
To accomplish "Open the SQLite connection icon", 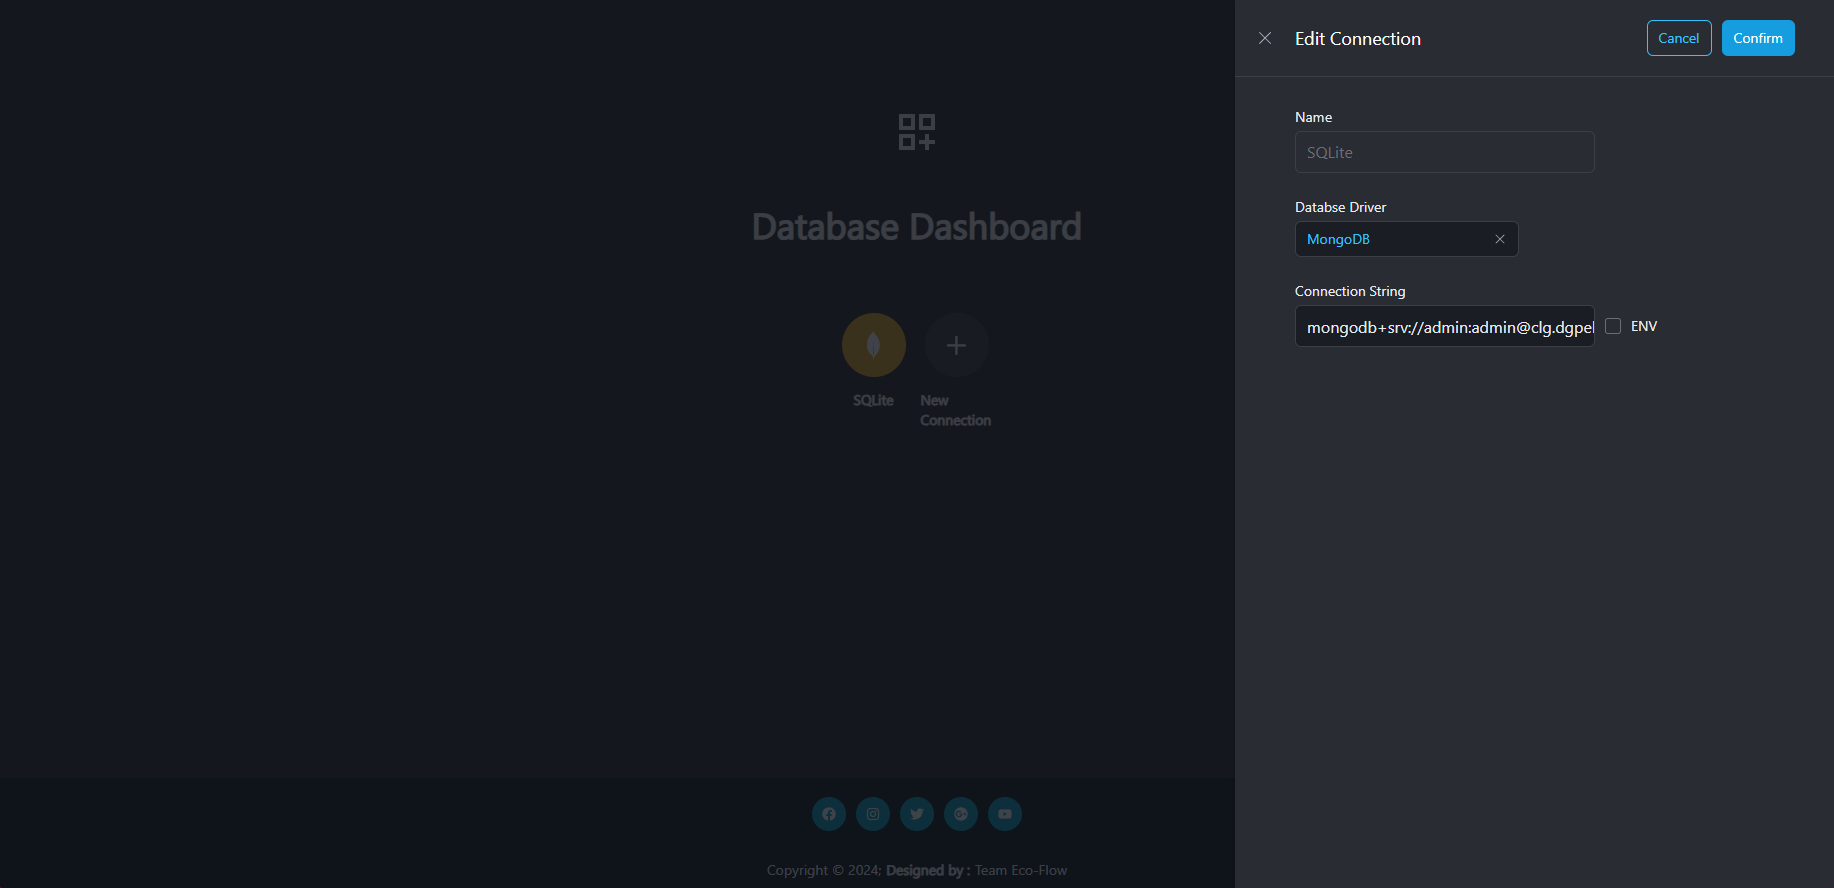I will pyautogui.click(x=874, y=345).
